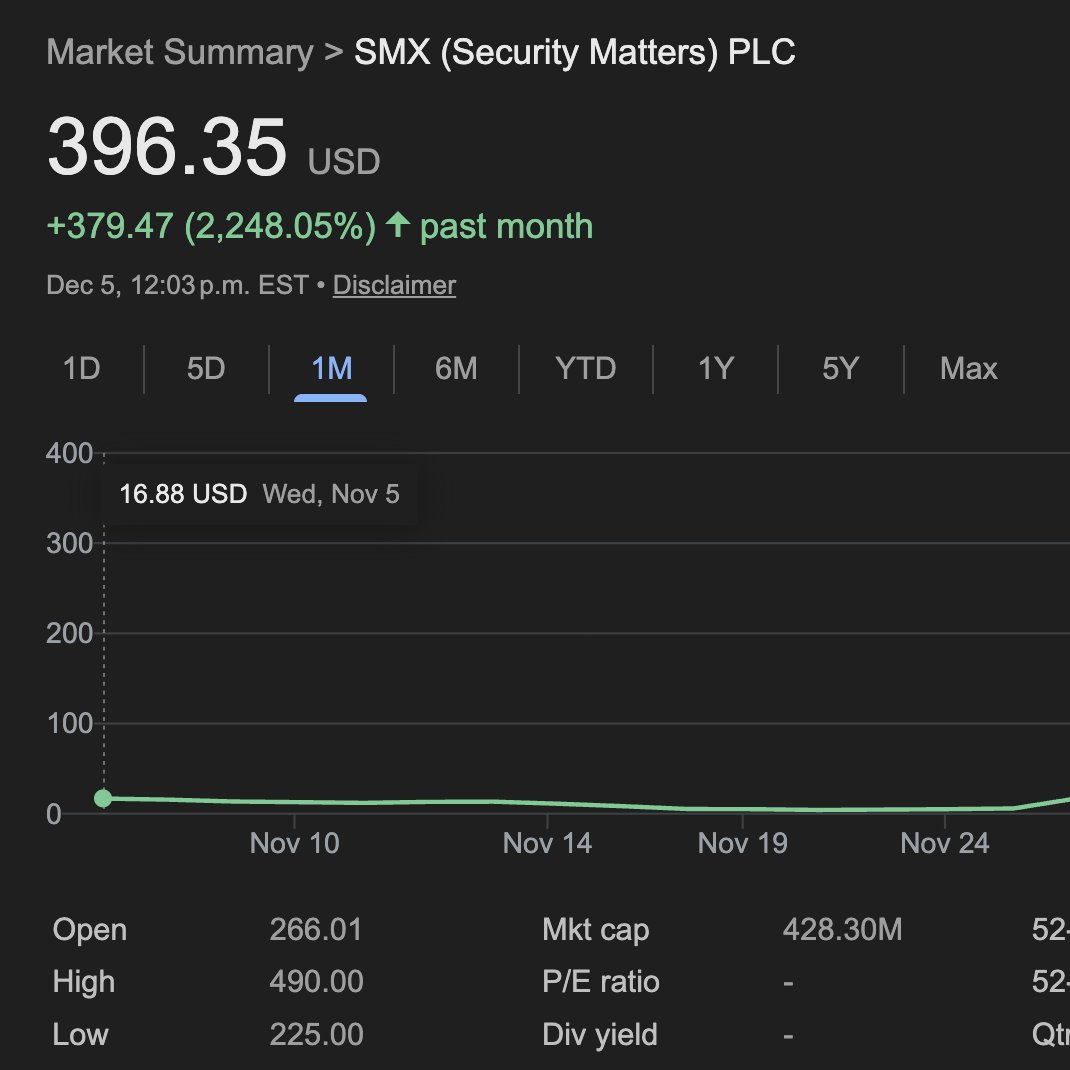
Task: Click the green data point on Nov 5
Action: tap(103, 798)
